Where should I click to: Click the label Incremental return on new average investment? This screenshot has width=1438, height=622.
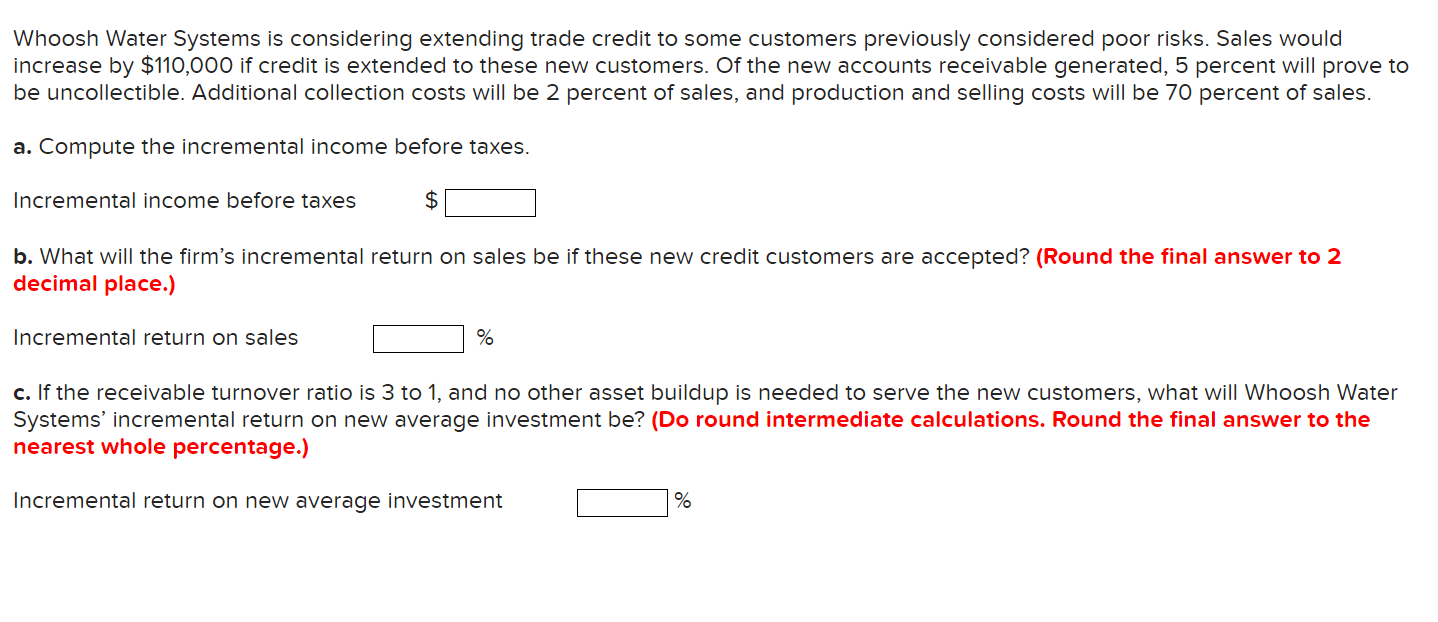[257, 500]
